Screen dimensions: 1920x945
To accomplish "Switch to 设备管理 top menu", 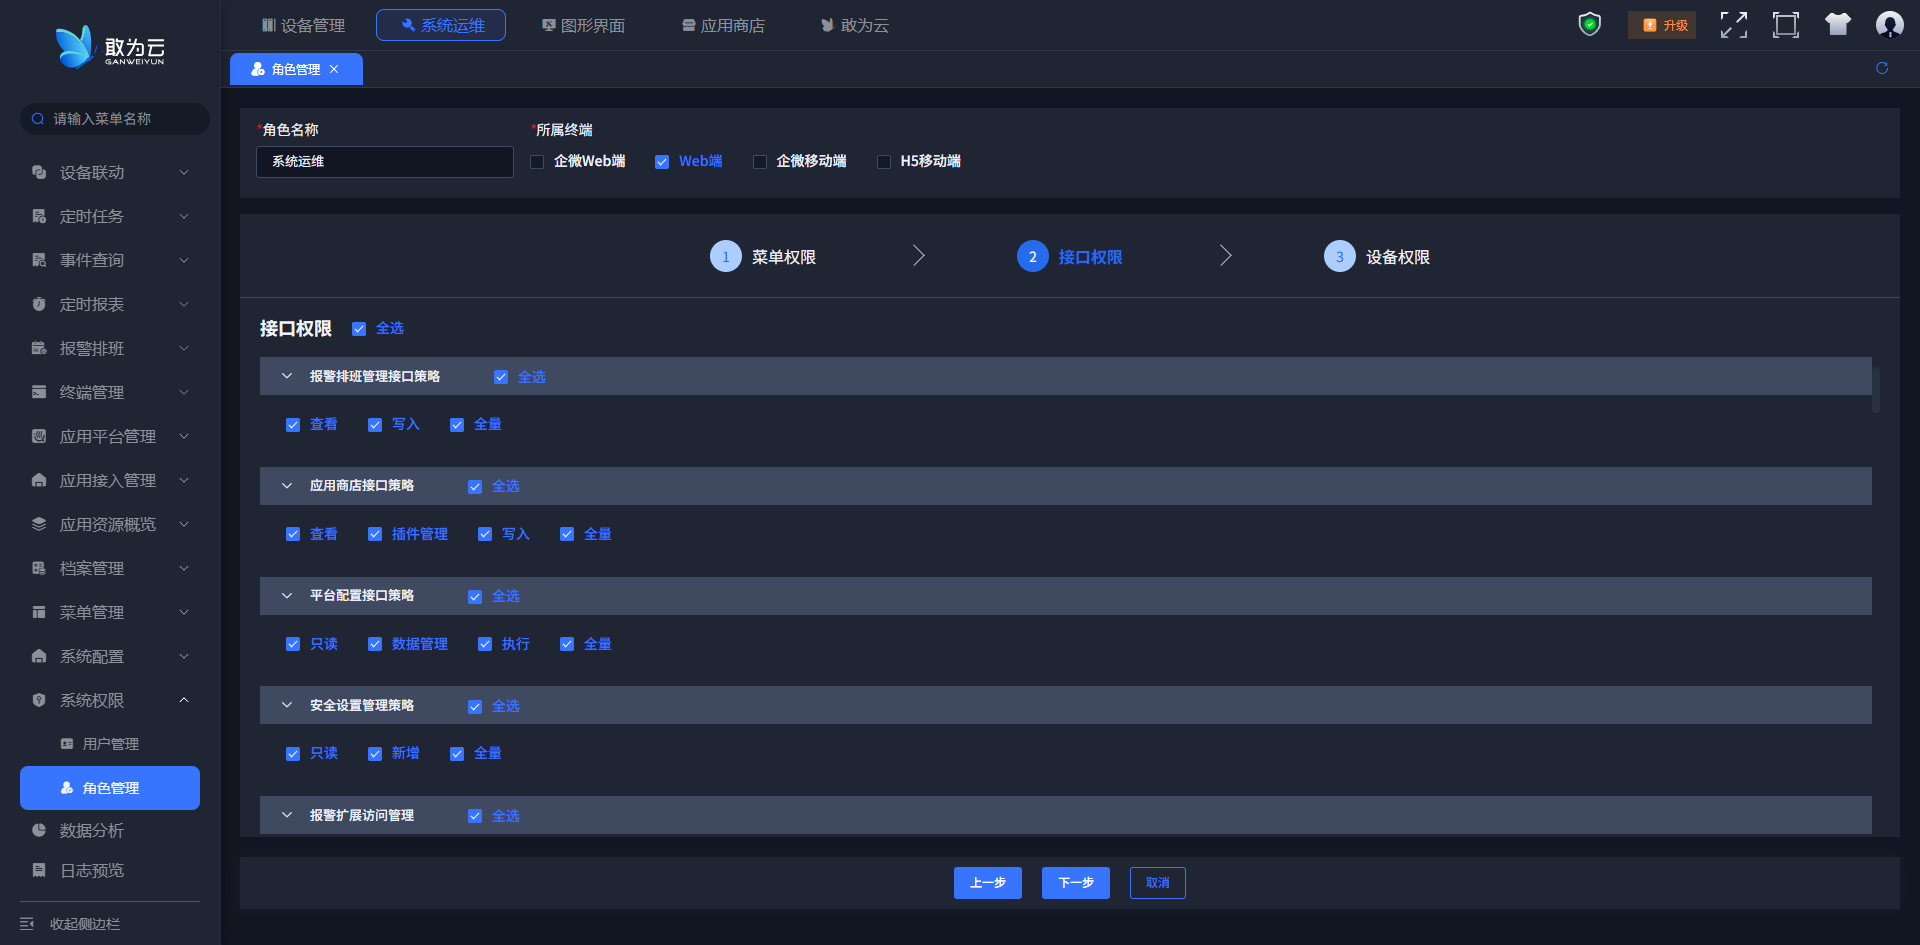I will (x=303, y=25).
